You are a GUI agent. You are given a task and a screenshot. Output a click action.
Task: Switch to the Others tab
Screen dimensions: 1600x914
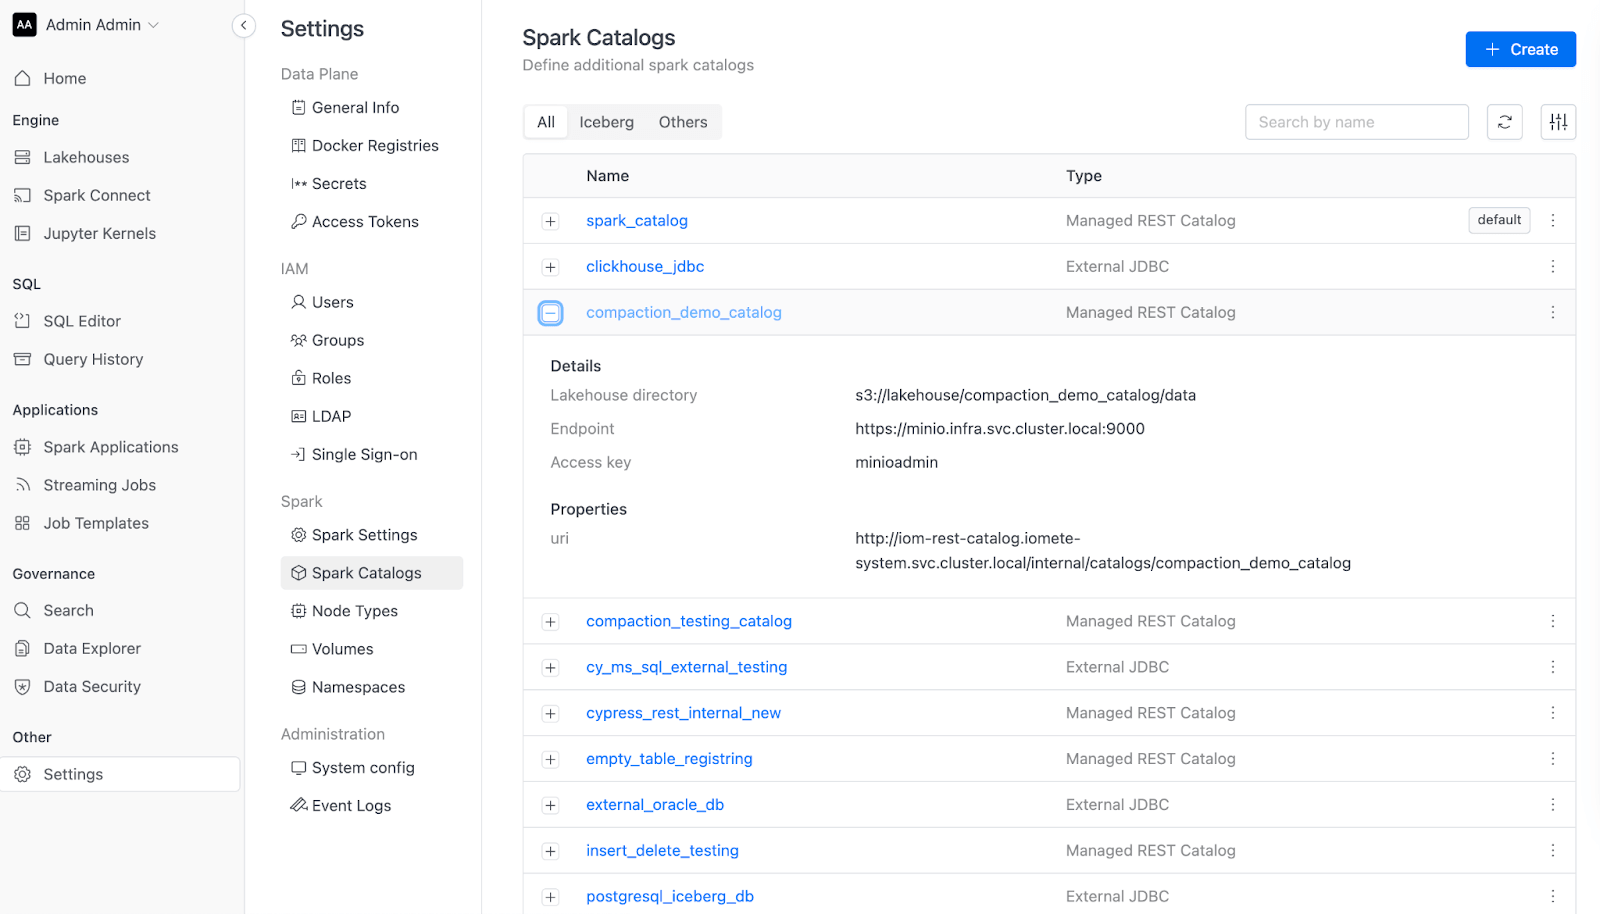pos(683,122)
